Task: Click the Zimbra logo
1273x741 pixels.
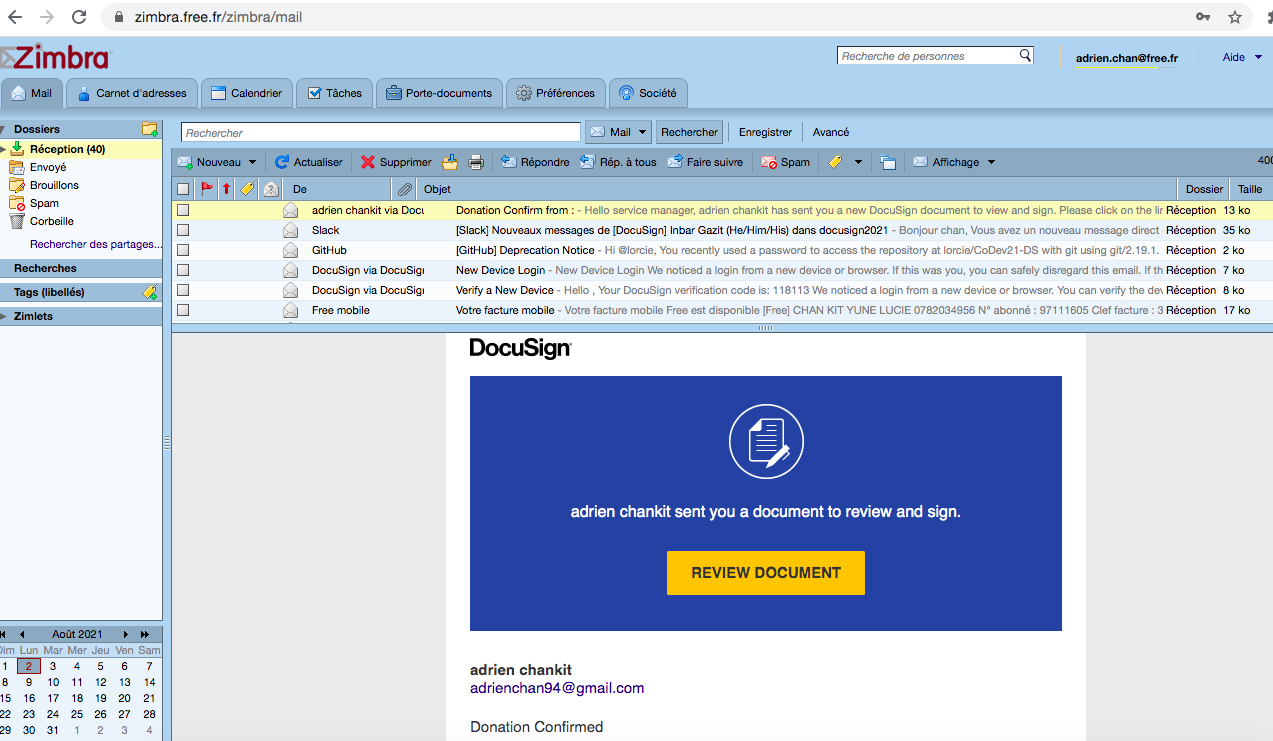Action: tap(56, 57)
